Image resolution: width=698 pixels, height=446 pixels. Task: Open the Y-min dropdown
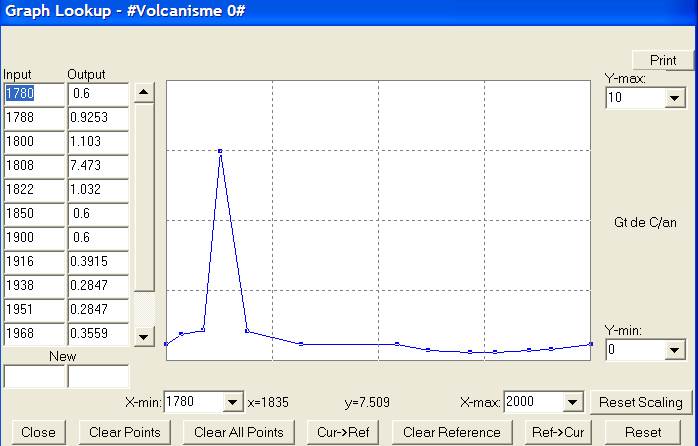point(673,350)
